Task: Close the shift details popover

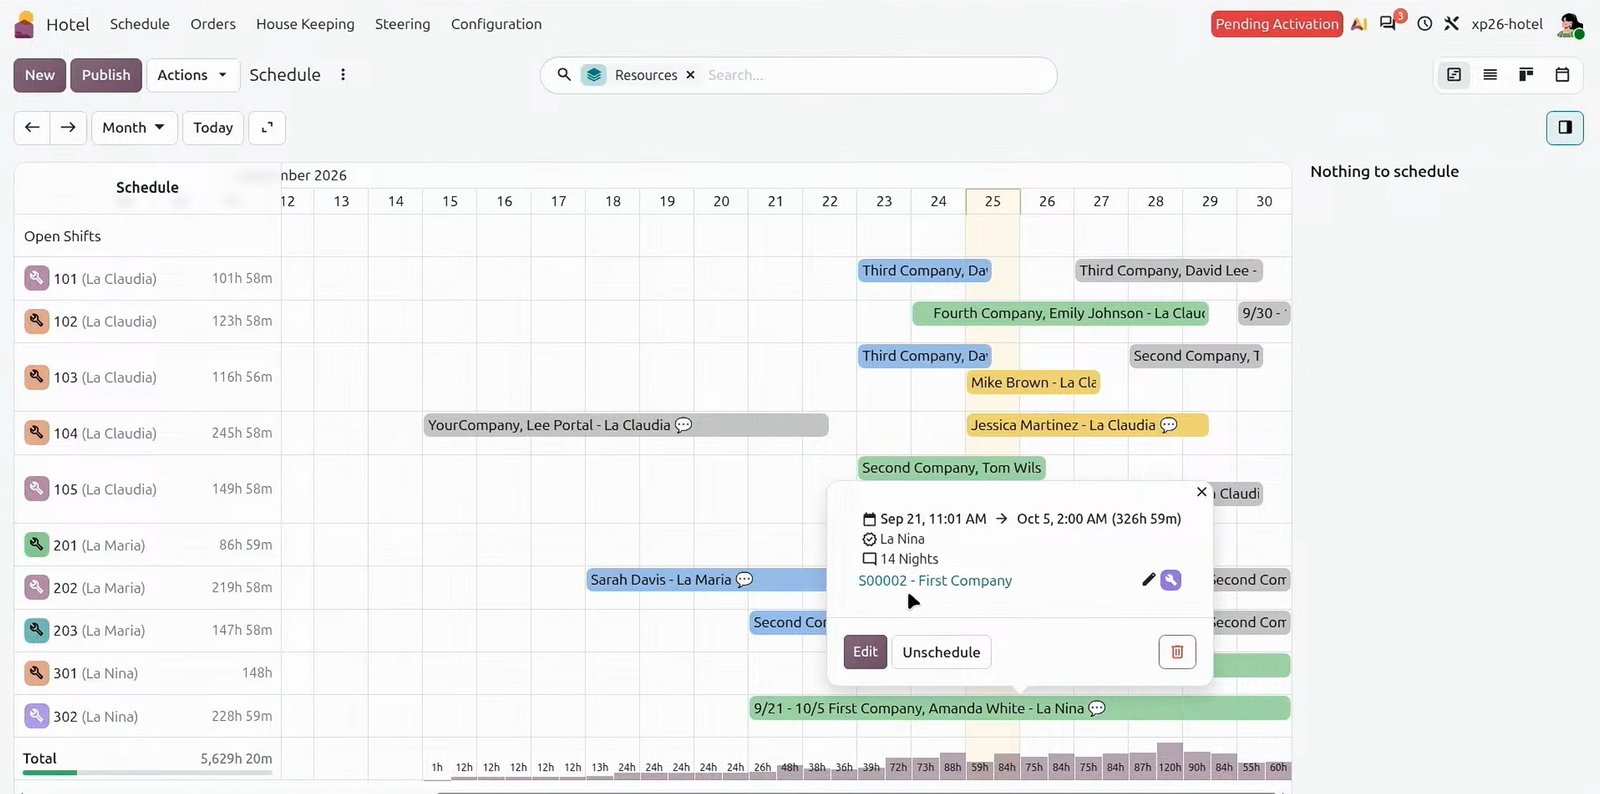Action: point(1202,492)
